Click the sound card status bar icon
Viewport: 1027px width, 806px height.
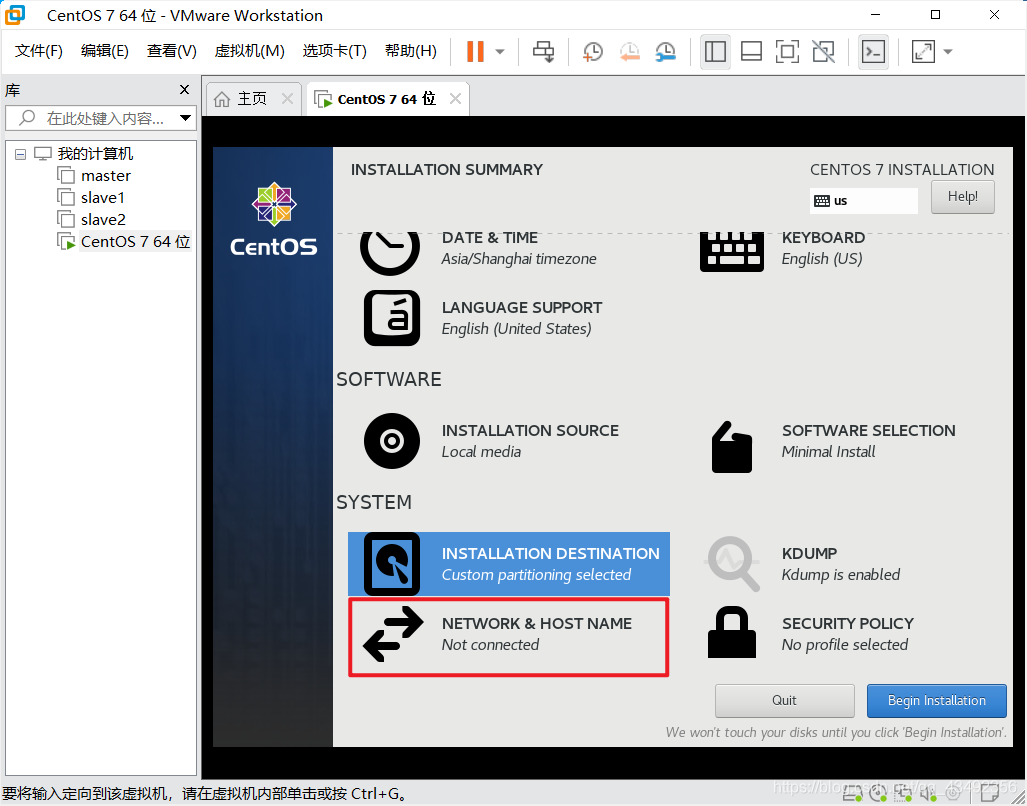927,794
